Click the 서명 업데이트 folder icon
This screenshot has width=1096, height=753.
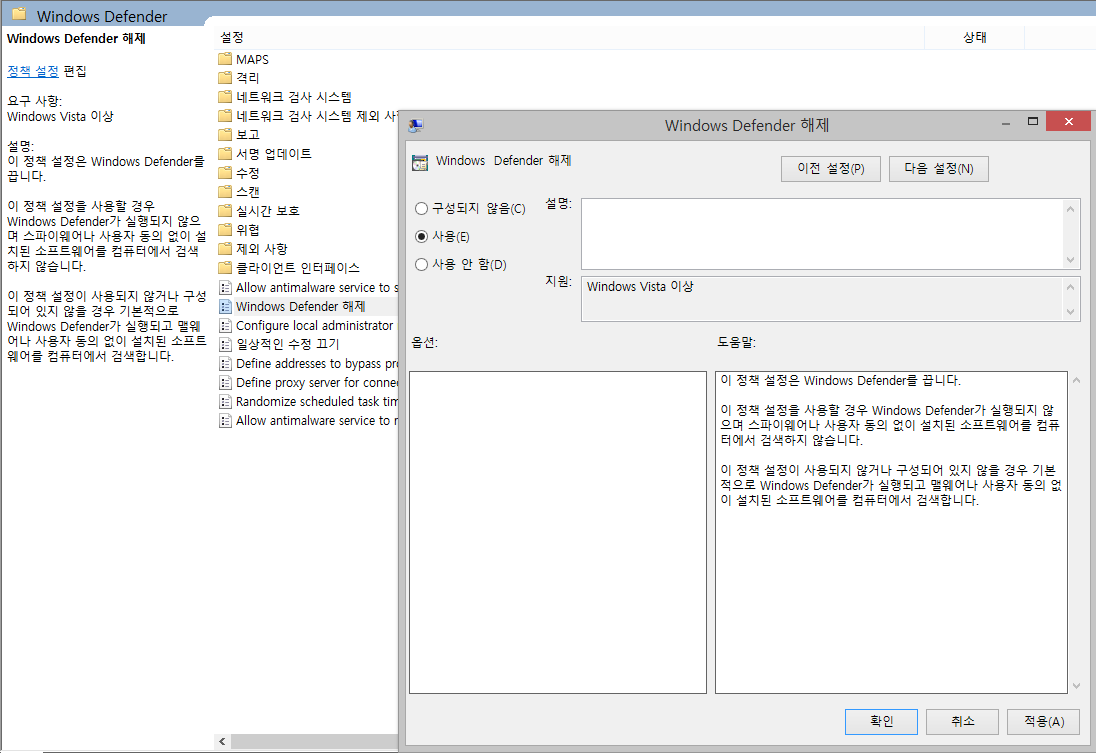tap(224, 153)
